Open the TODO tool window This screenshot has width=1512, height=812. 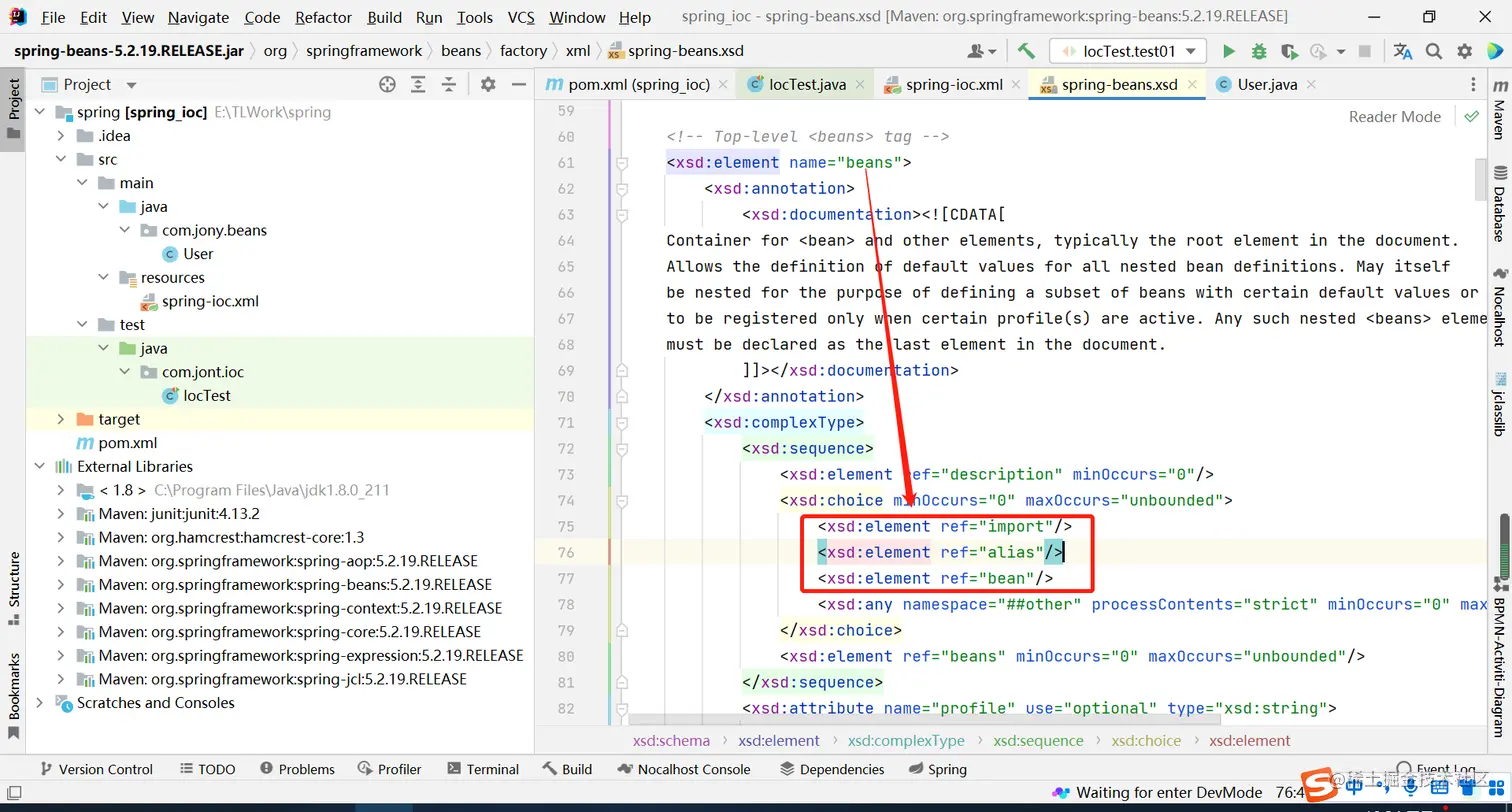point(208,769)
